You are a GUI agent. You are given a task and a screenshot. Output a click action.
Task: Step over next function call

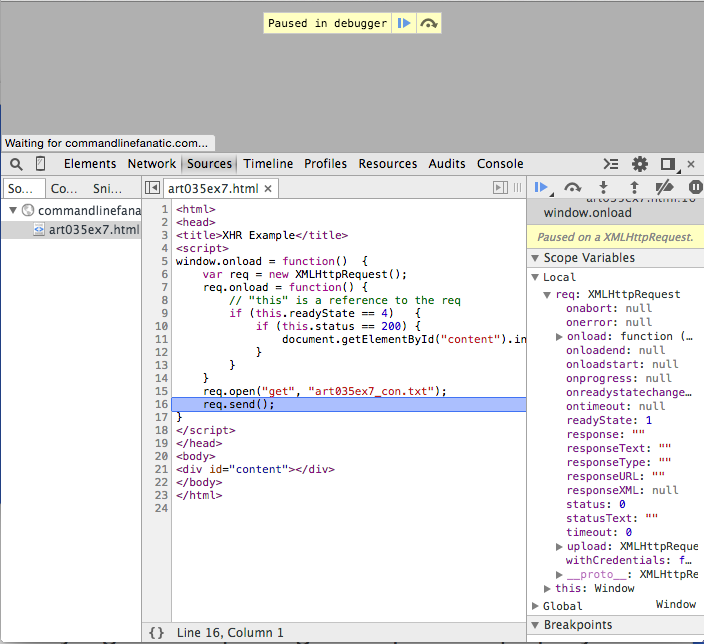coord(572,187)
